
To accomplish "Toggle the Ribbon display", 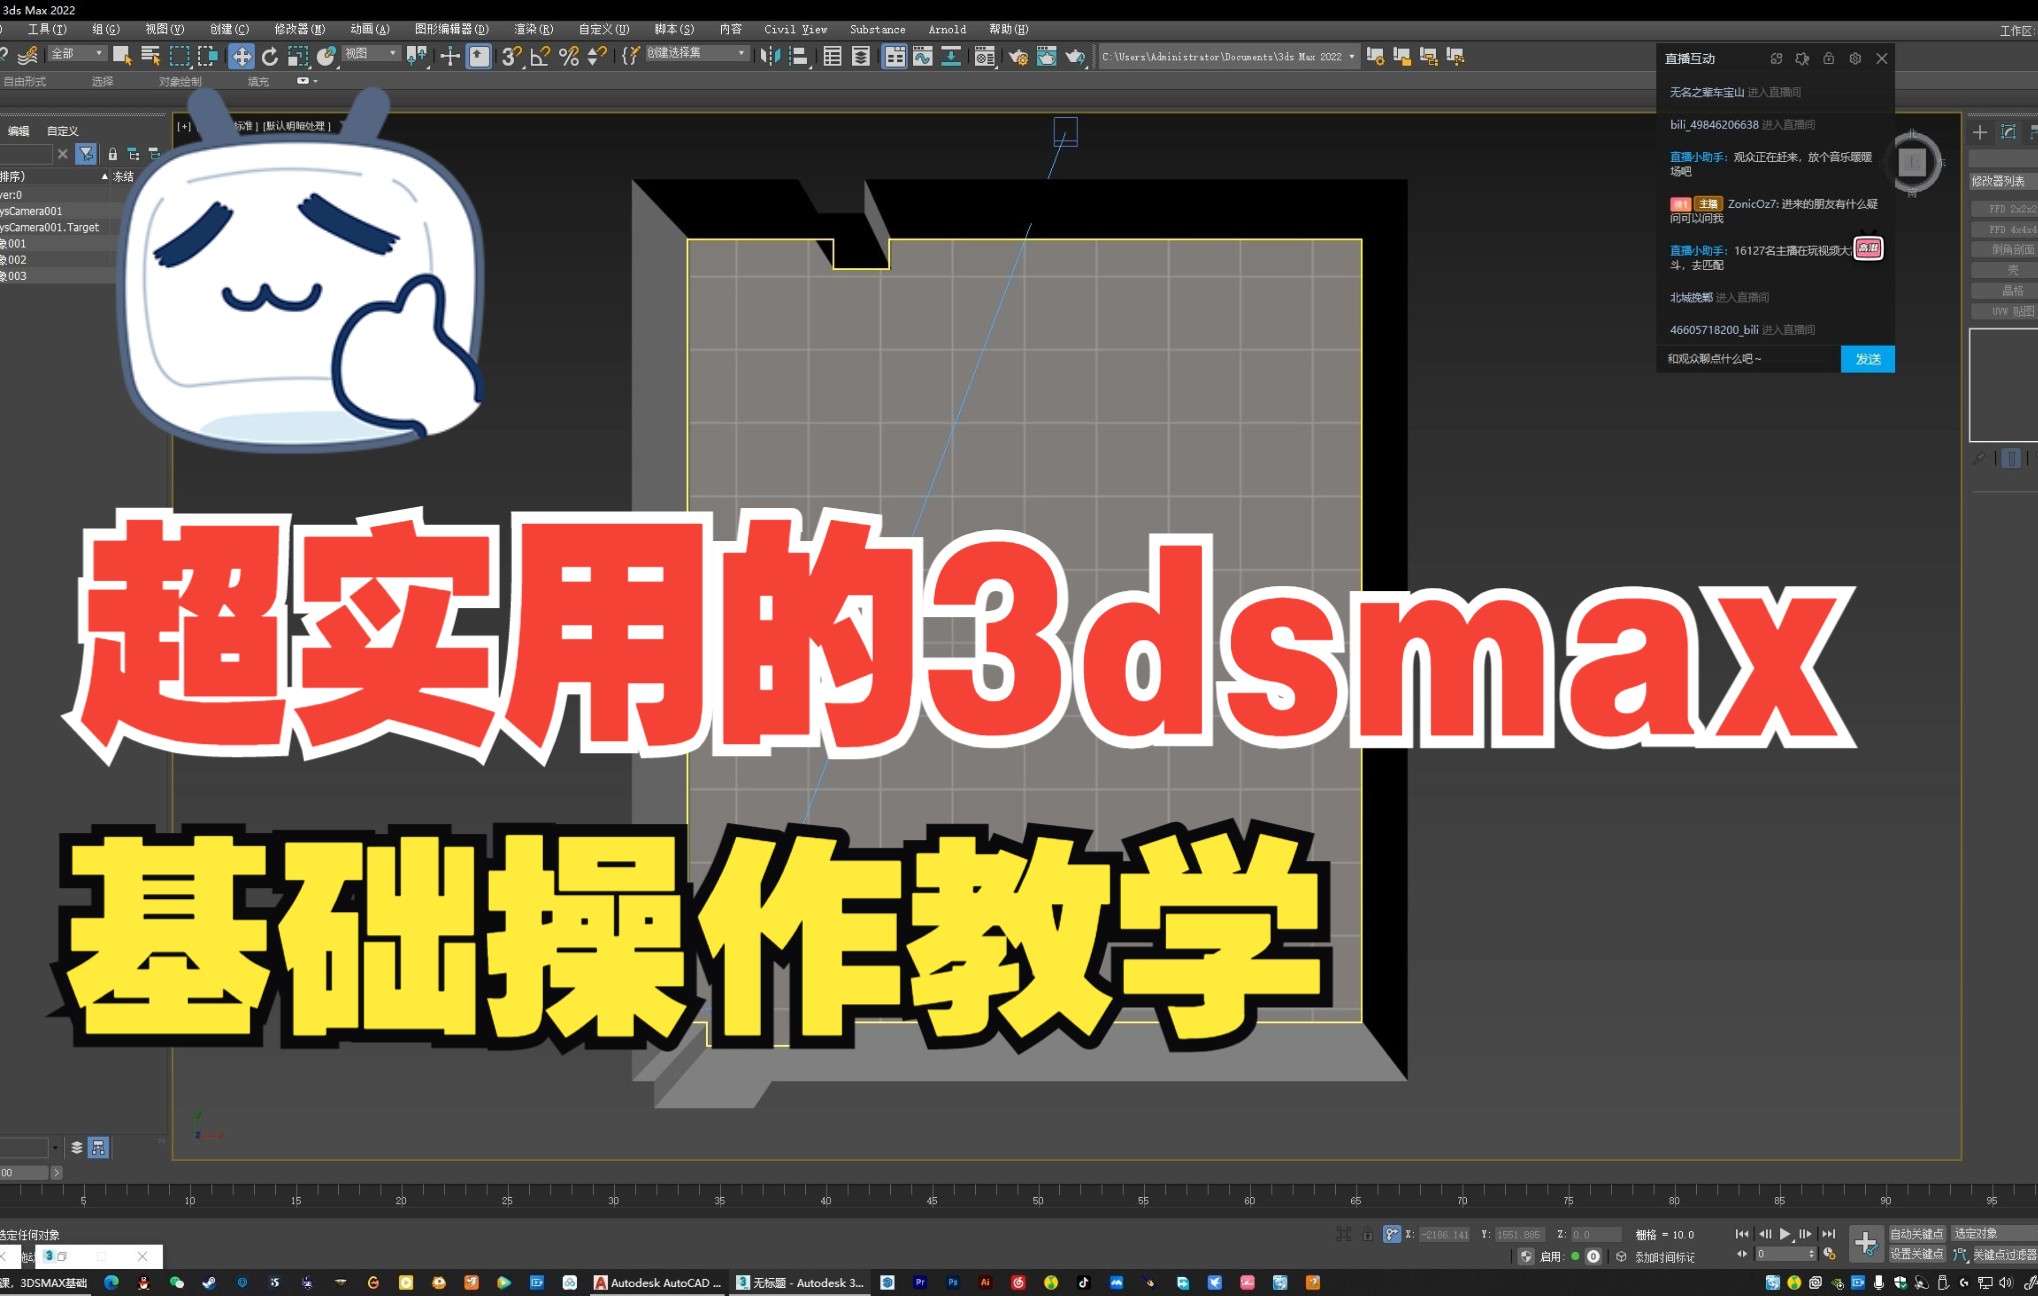I will pyautogui.click(x=894, y=56).
